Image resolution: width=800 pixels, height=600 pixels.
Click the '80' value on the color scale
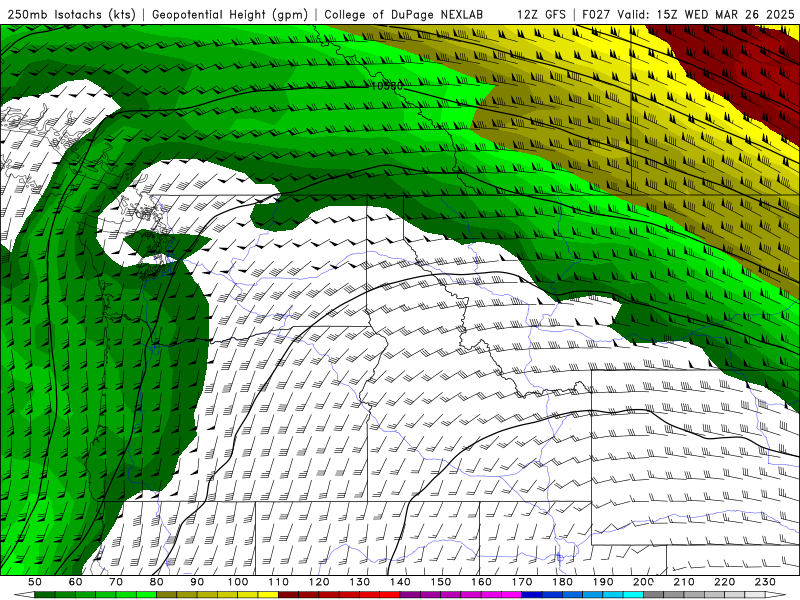click(157, 582)
